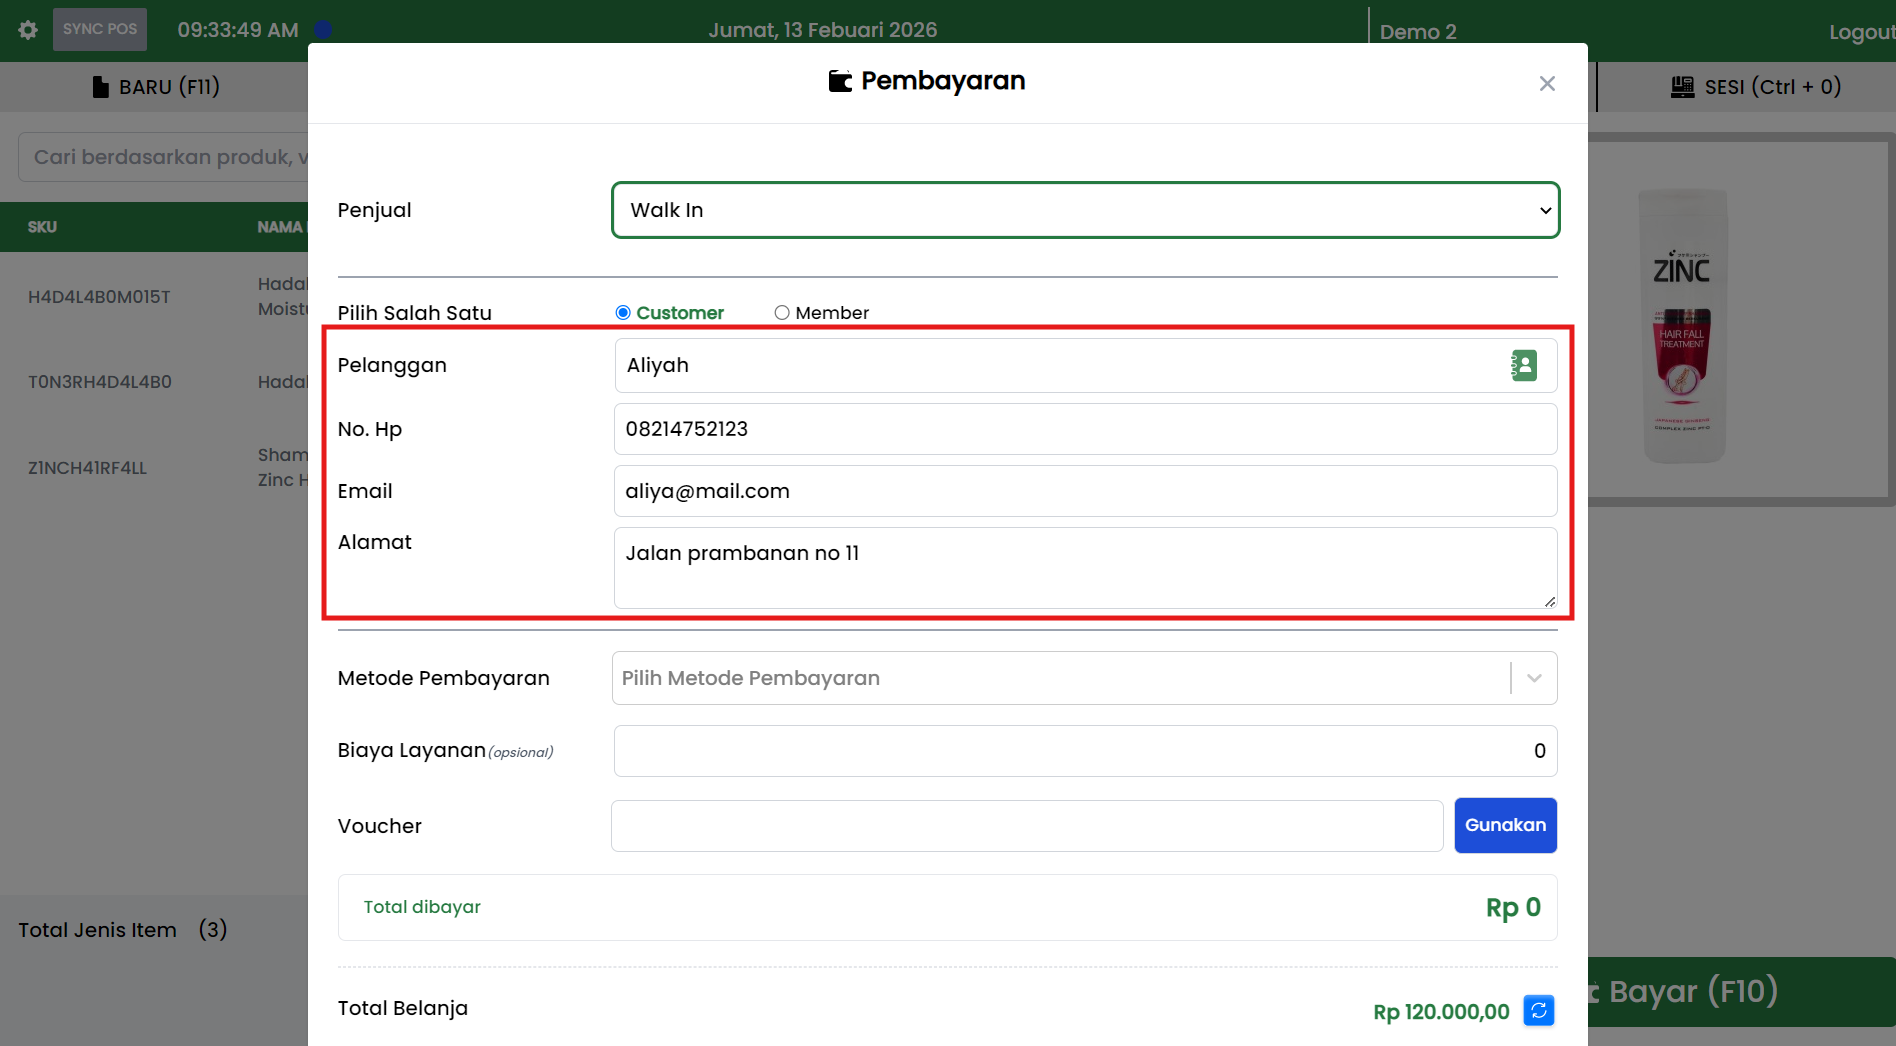Click the Zinc shampoo product thumbnail
This screenshot has width=1896, height=1046.
(1684, 325)
